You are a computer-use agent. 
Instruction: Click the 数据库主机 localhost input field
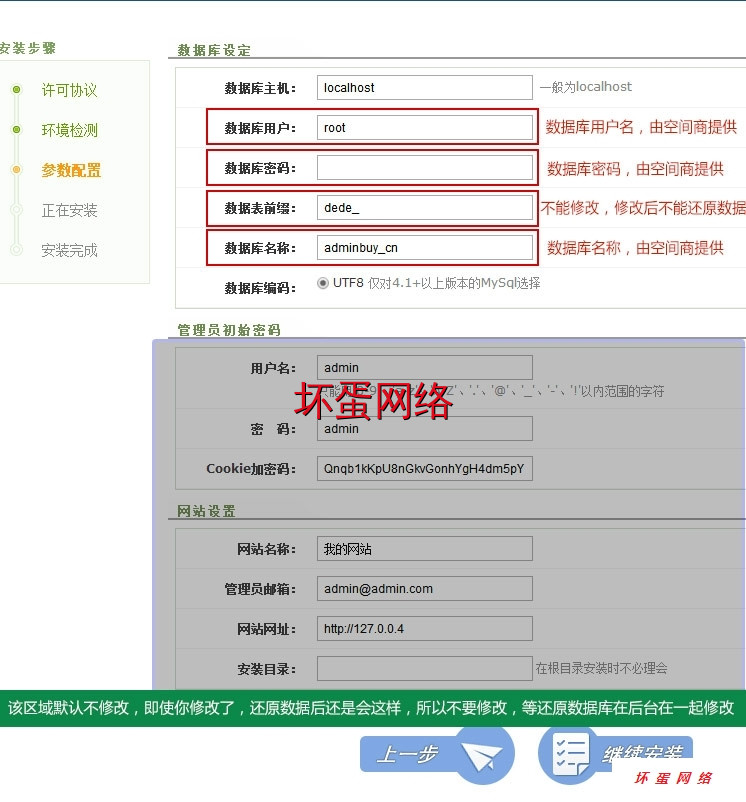(x=424, y=87)
